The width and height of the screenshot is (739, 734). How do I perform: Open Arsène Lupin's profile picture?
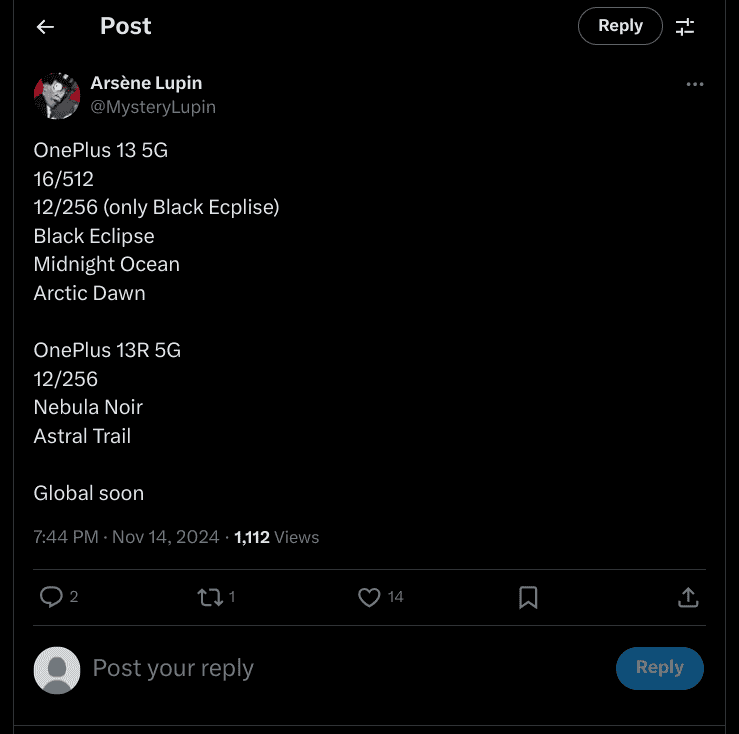point(57,95)
